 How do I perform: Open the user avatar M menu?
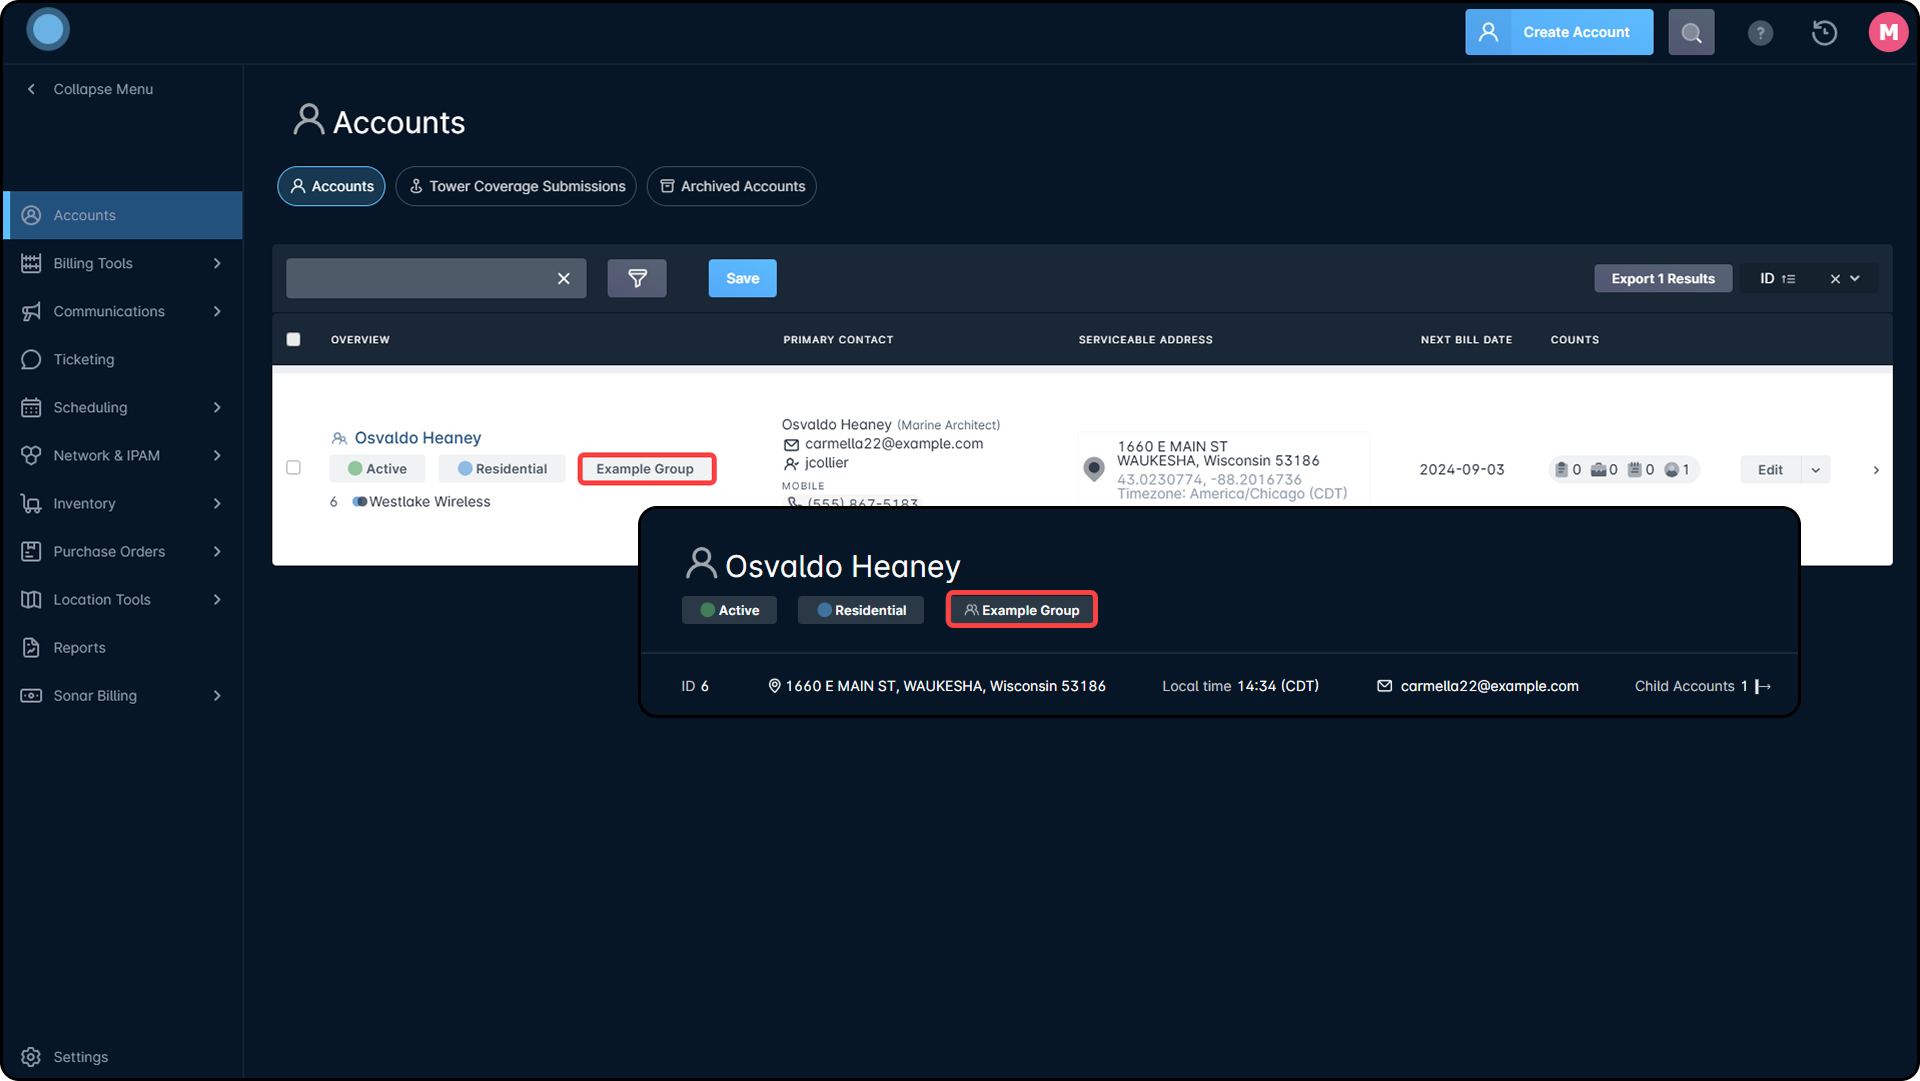click(1888, 32)
